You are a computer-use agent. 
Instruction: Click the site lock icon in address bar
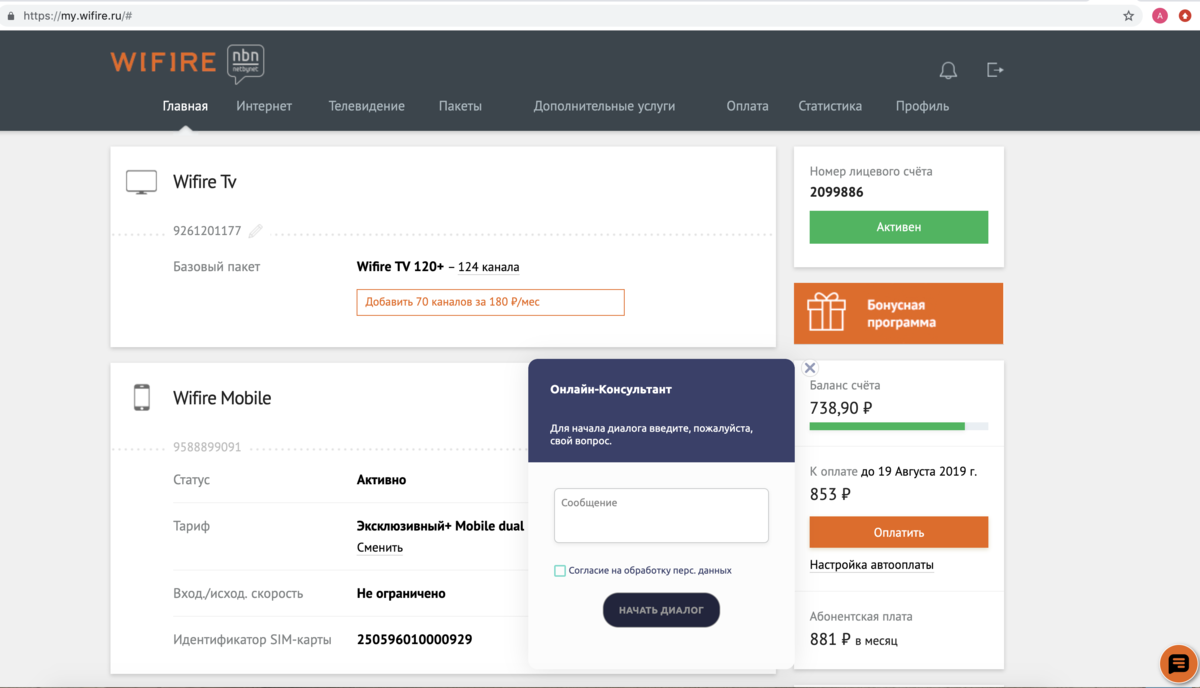(x=11, y=16)
